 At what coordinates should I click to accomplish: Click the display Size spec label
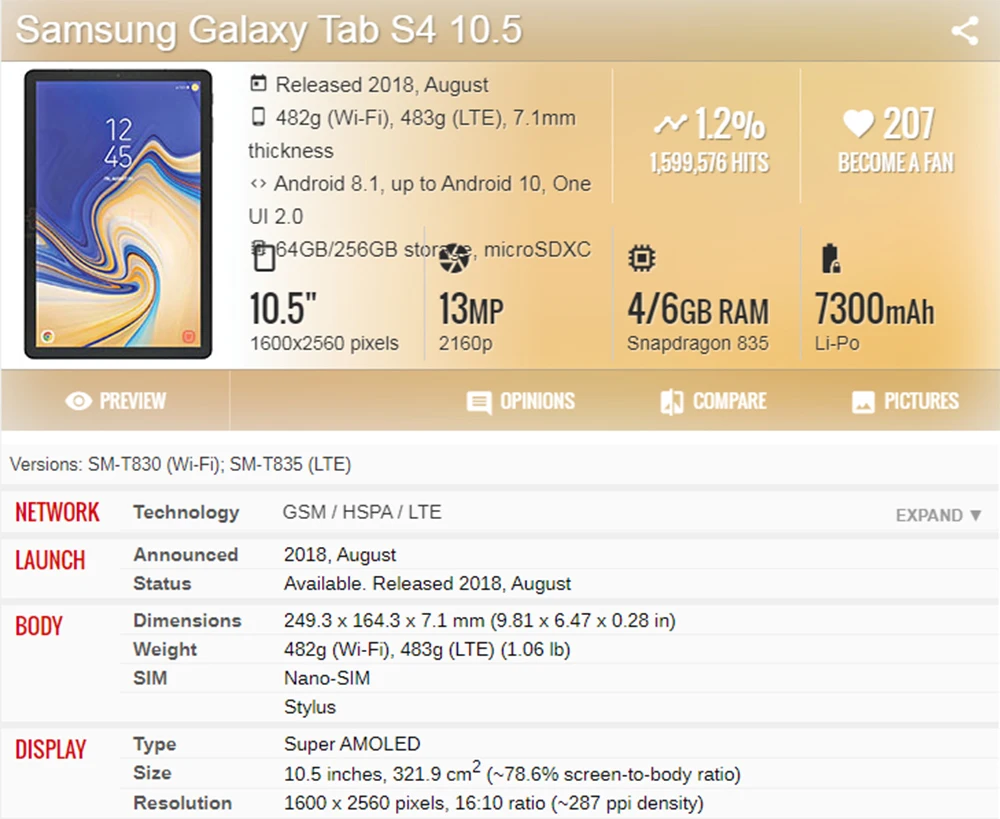pos(152,773)
